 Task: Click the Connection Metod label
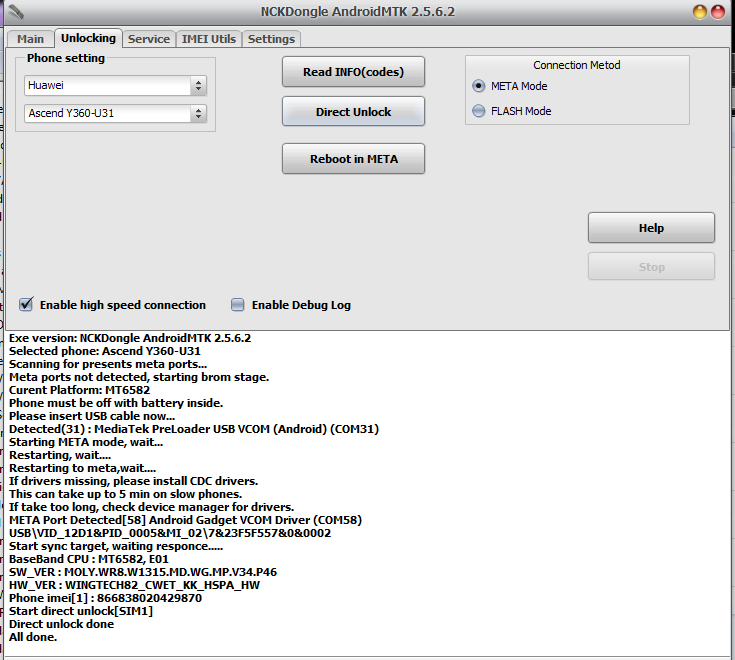point(577,65)
